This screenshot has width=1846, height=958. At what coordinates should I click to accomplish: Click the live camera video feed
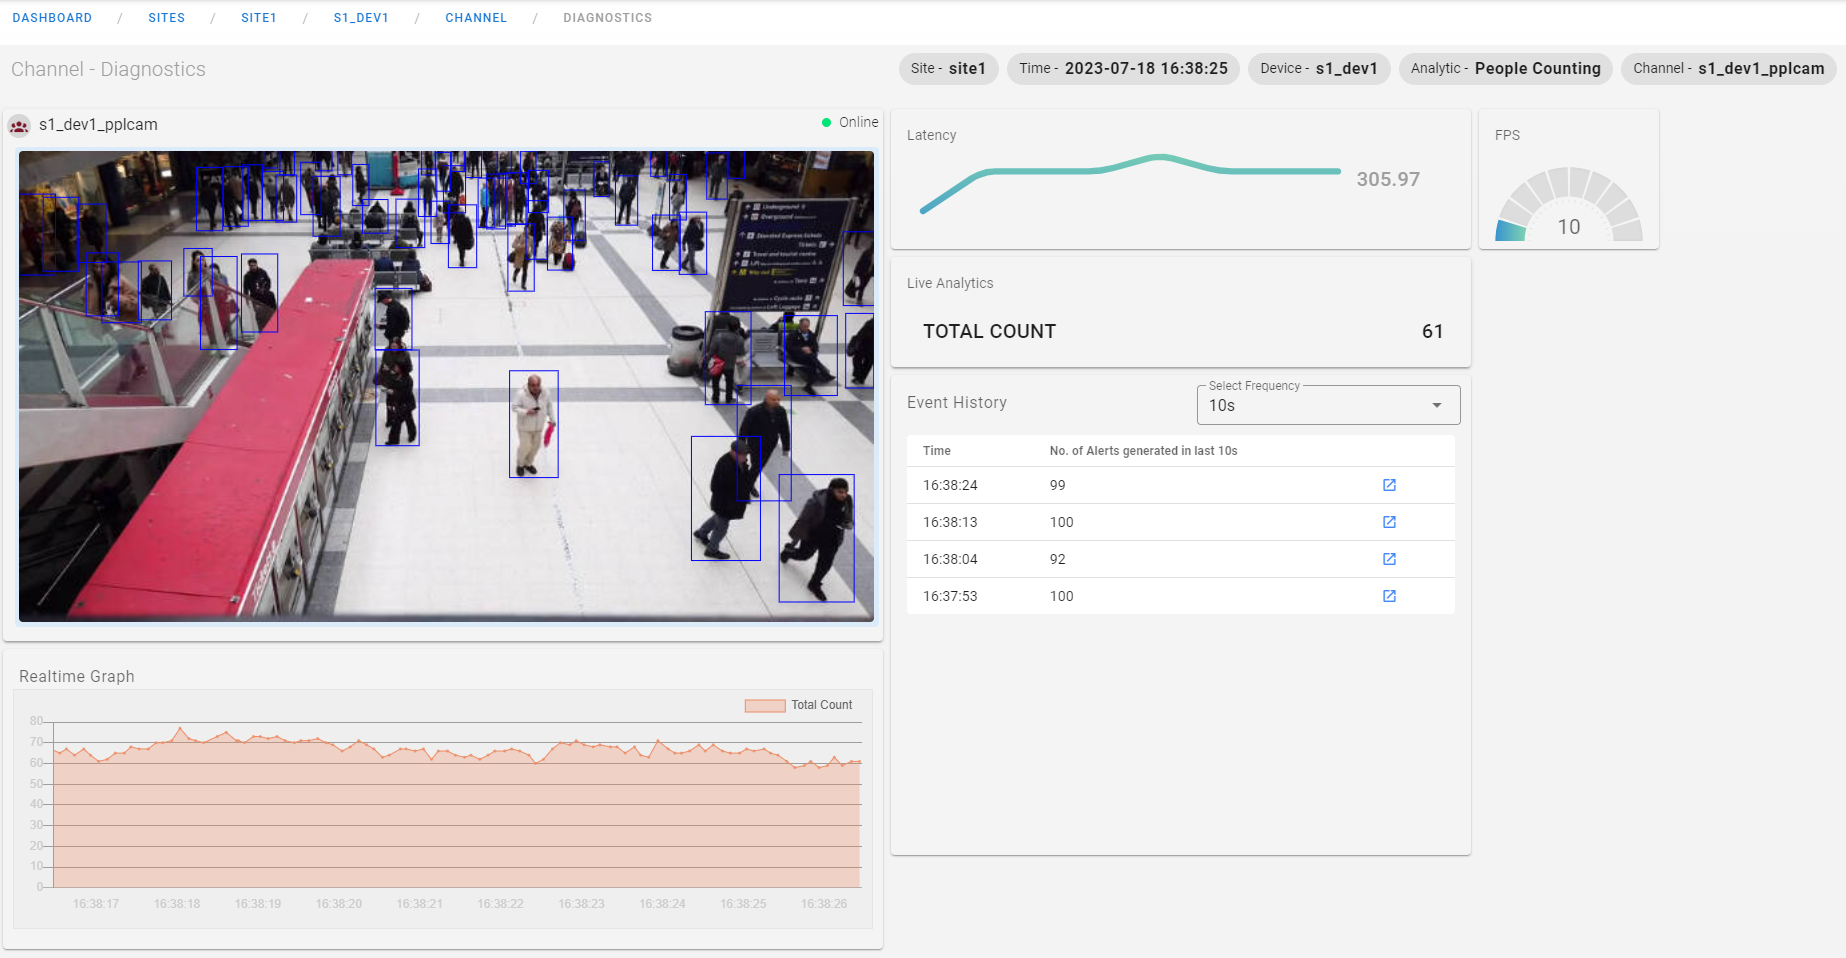446,386
